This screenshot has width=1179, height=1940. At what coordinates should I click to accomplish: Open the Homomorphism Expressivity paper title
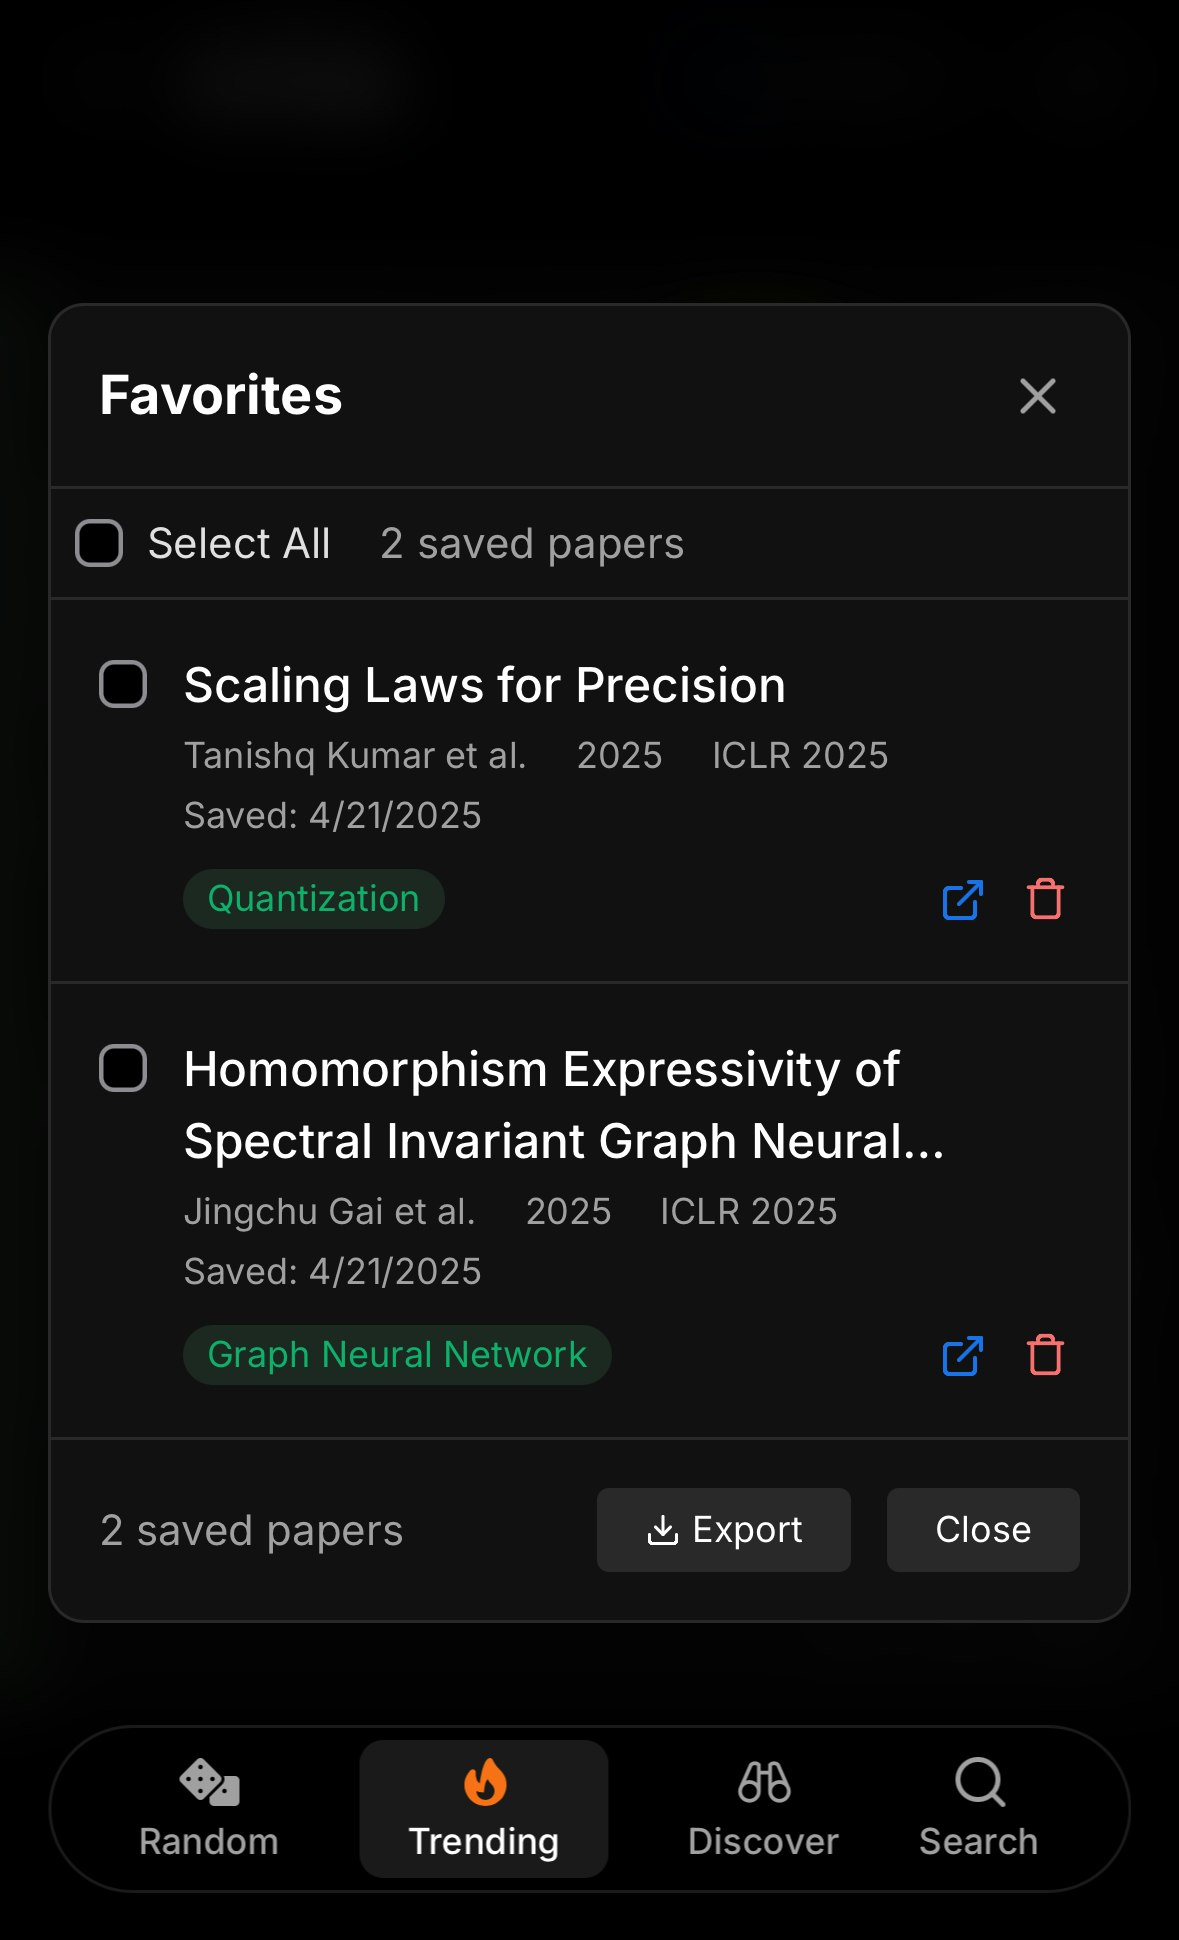563,1105
